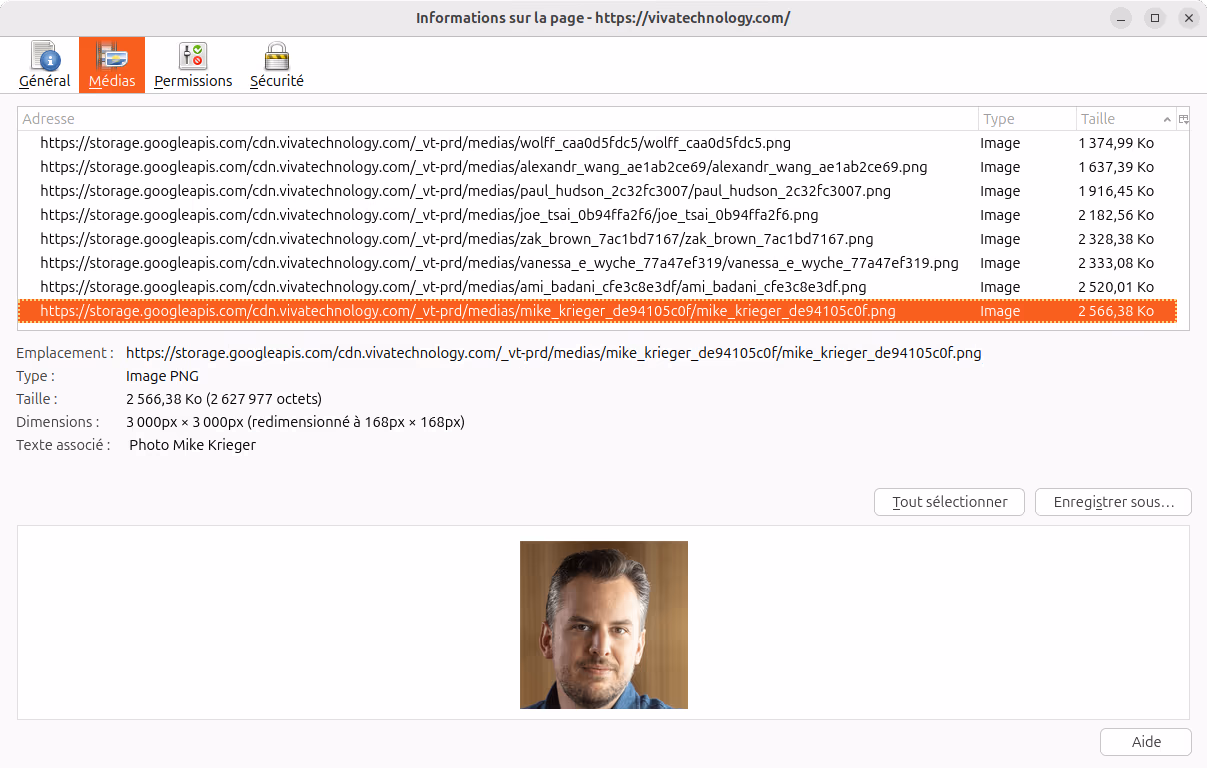
Task: Select the paul_hudson_2c32fc3007.png row
Action: pyautogui.click(x=598, y=191)
